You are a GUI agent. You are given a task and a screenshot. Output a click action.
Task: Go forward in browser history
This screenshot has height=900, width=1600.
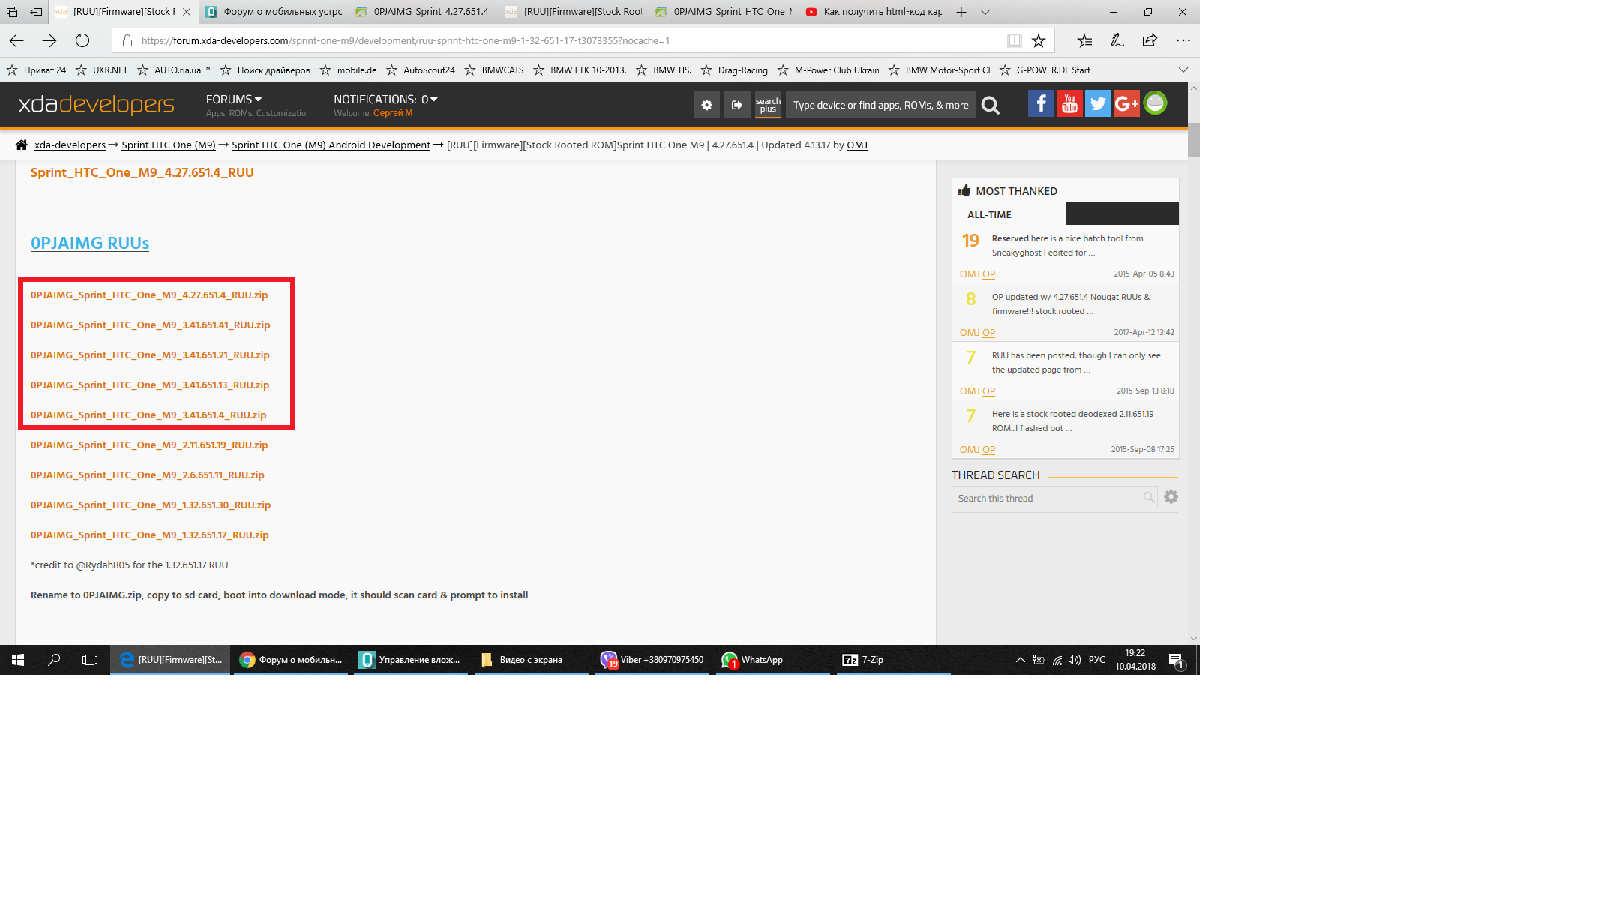[50, 41]
